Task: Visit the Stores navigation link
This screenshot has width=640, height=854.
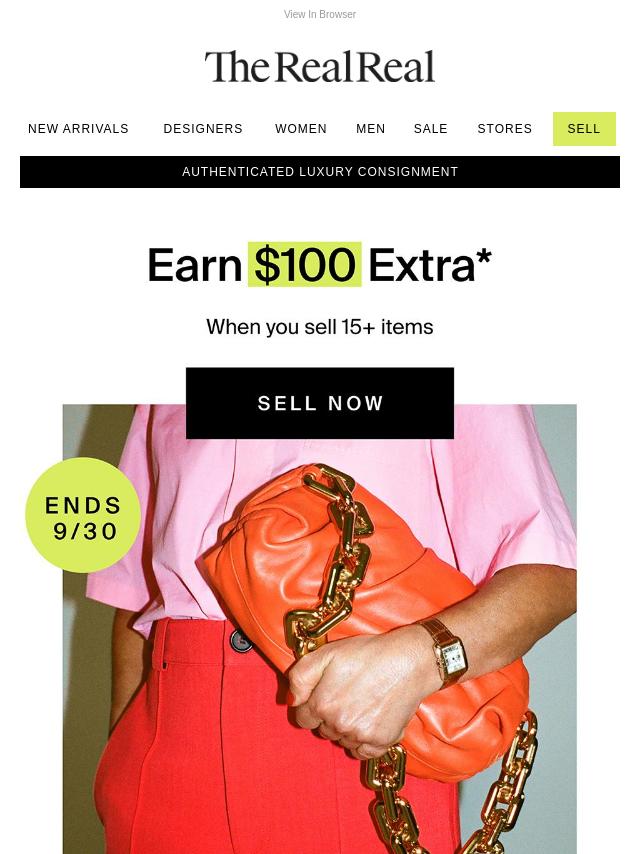Action: (504, 129)
